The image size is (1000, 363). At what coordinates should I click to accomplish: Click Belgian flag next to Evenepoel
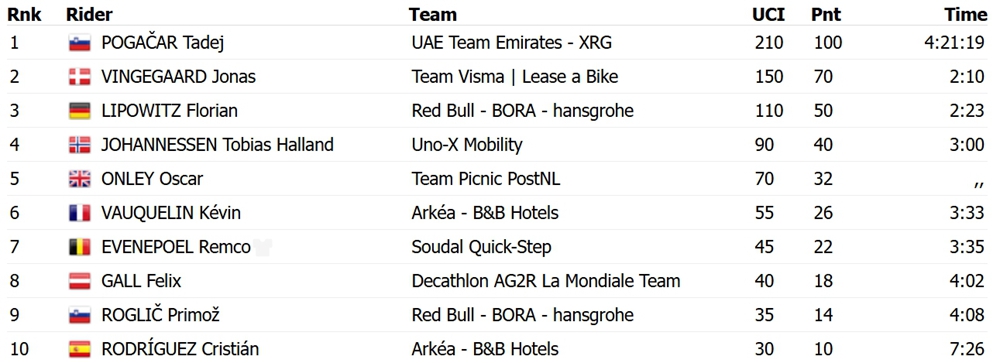[x=80, y=247]
